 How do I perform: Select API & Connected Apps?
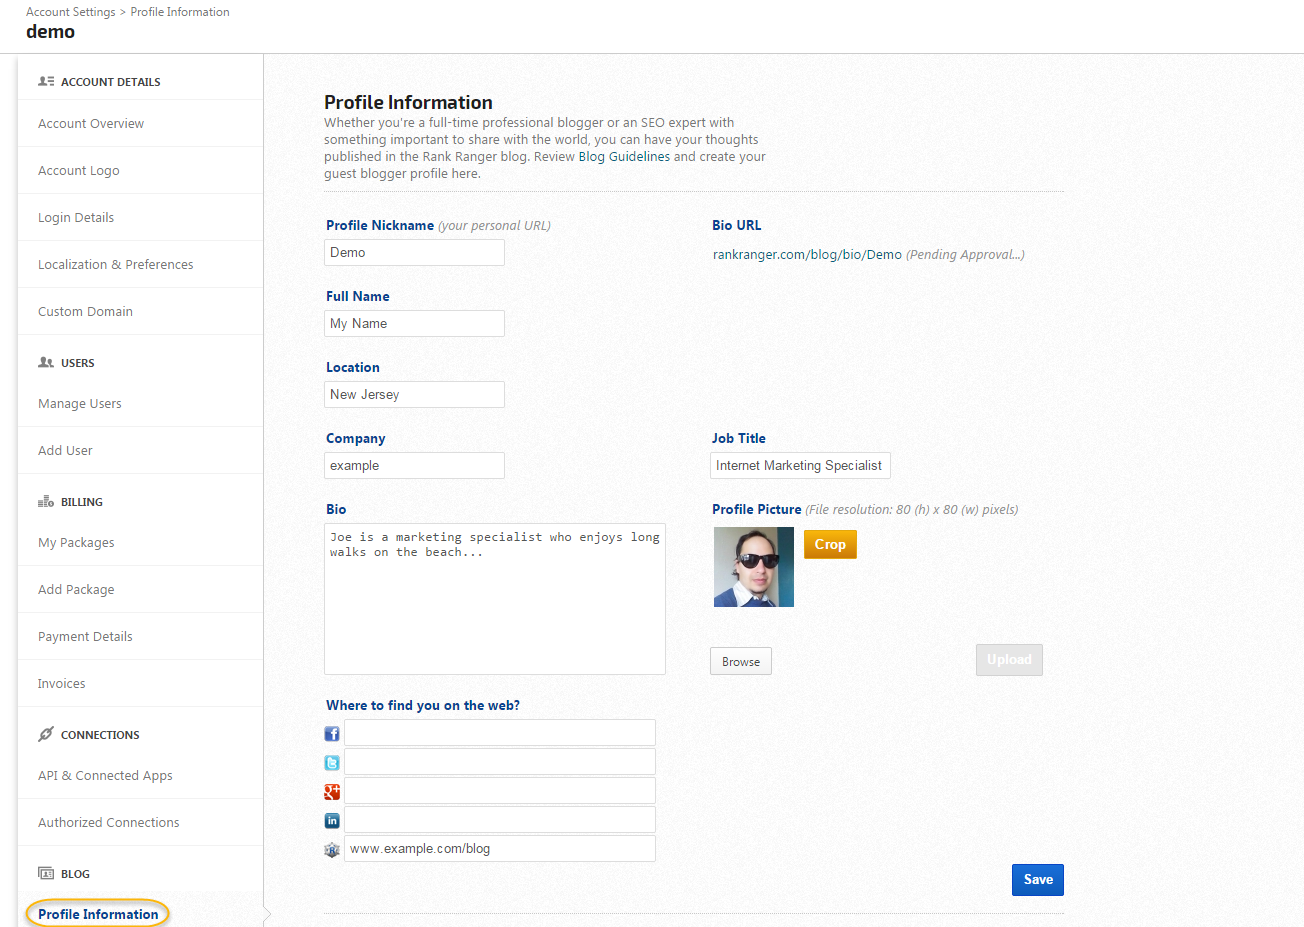105,776
